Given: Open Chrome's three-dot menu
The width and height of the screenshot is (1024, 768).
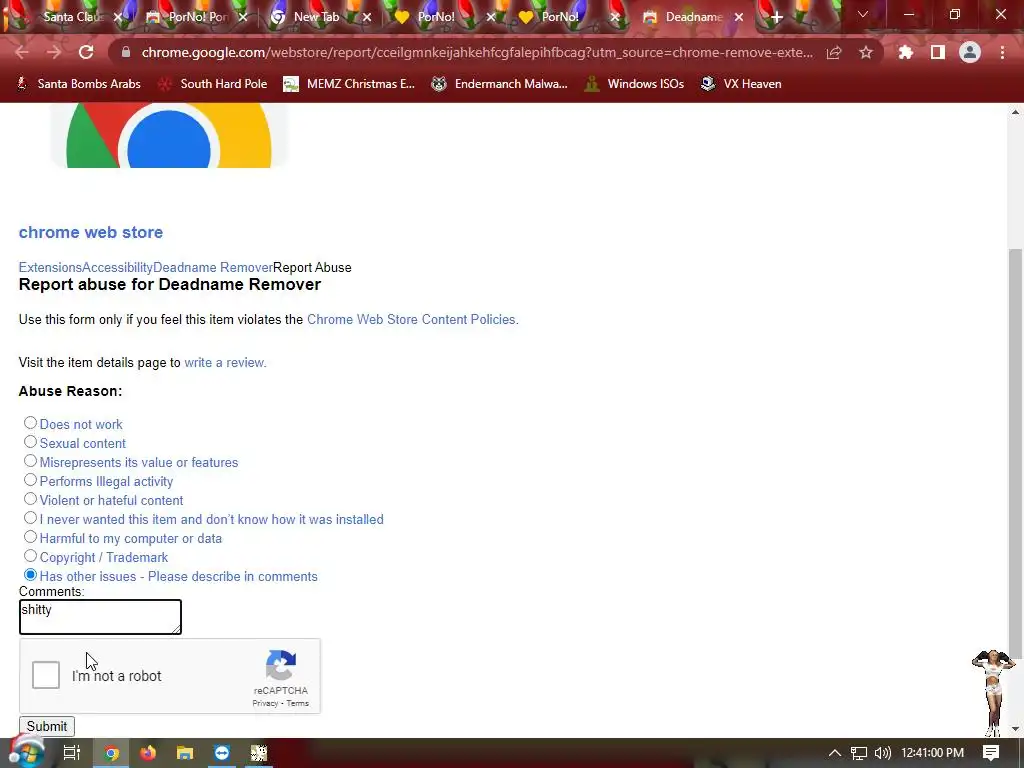Looking at the screenshot, I should point(1002,52).
